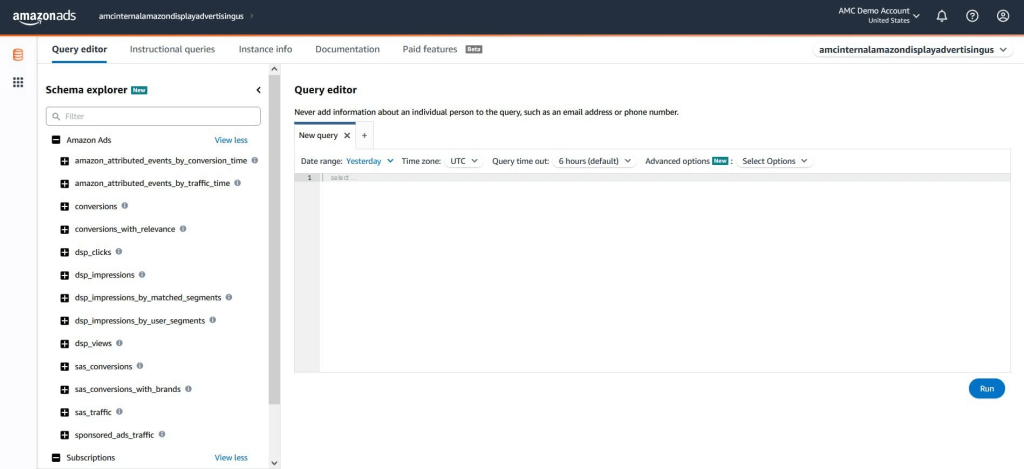1024x469 pixels.
Task: Open the user profile icon
Action: tap(1003, 16)
